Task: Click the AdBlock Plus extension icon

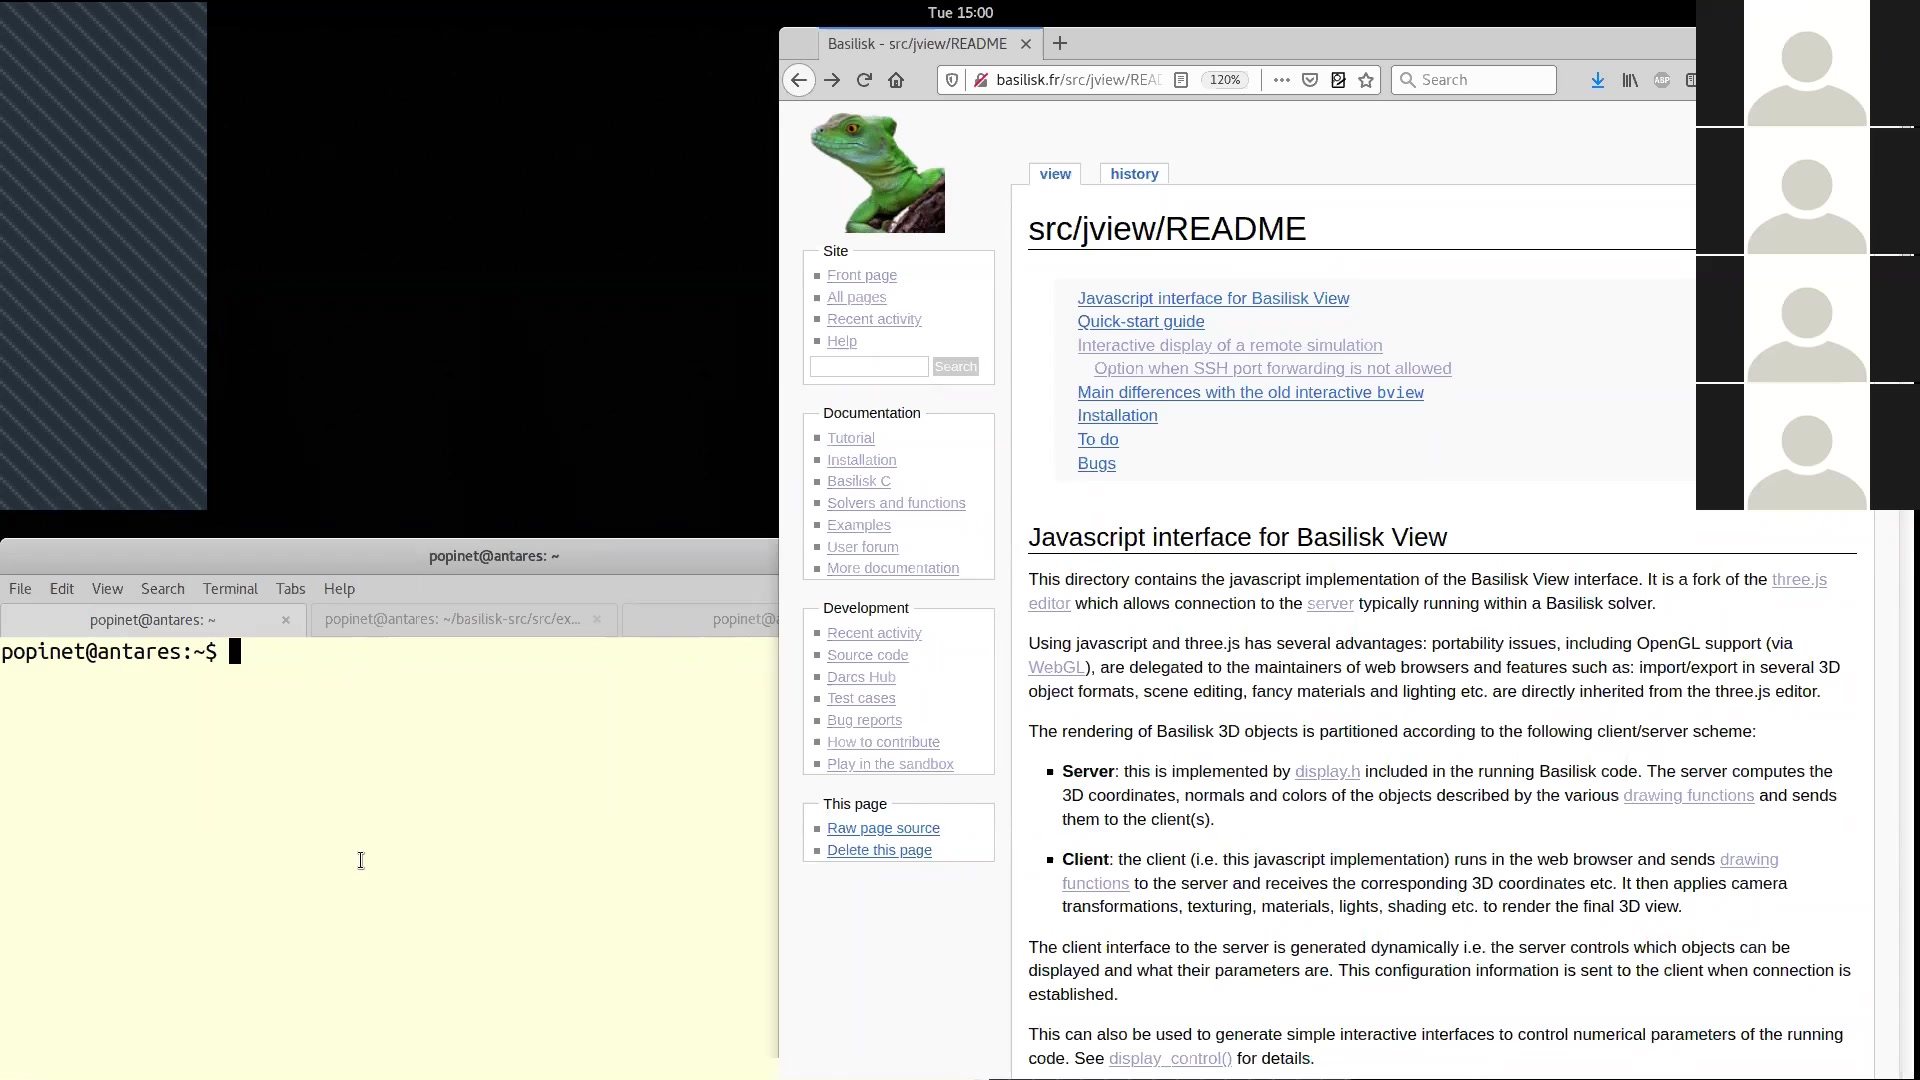Action: click(x=1662, y=80)
